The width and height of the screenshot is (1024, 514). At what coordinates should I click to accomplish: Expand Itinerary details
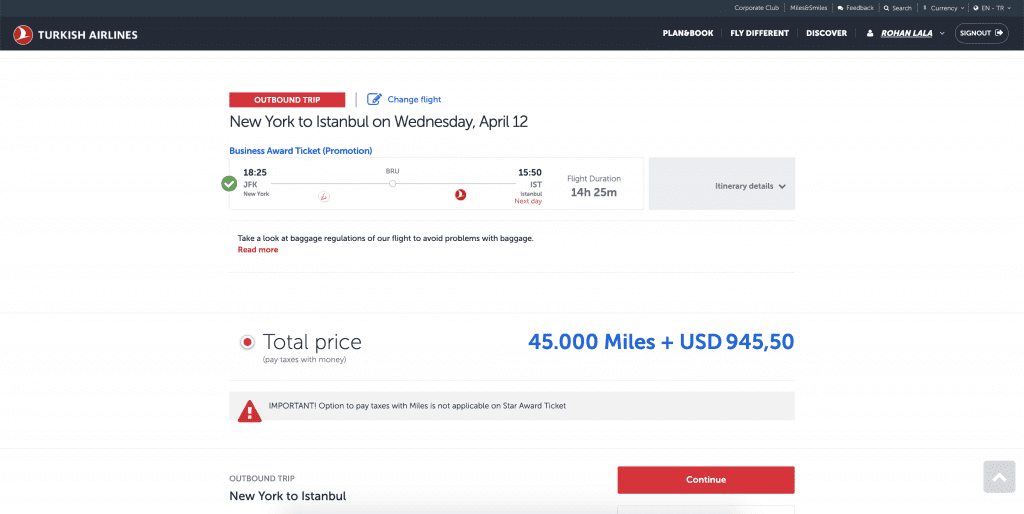coord(722,184)
